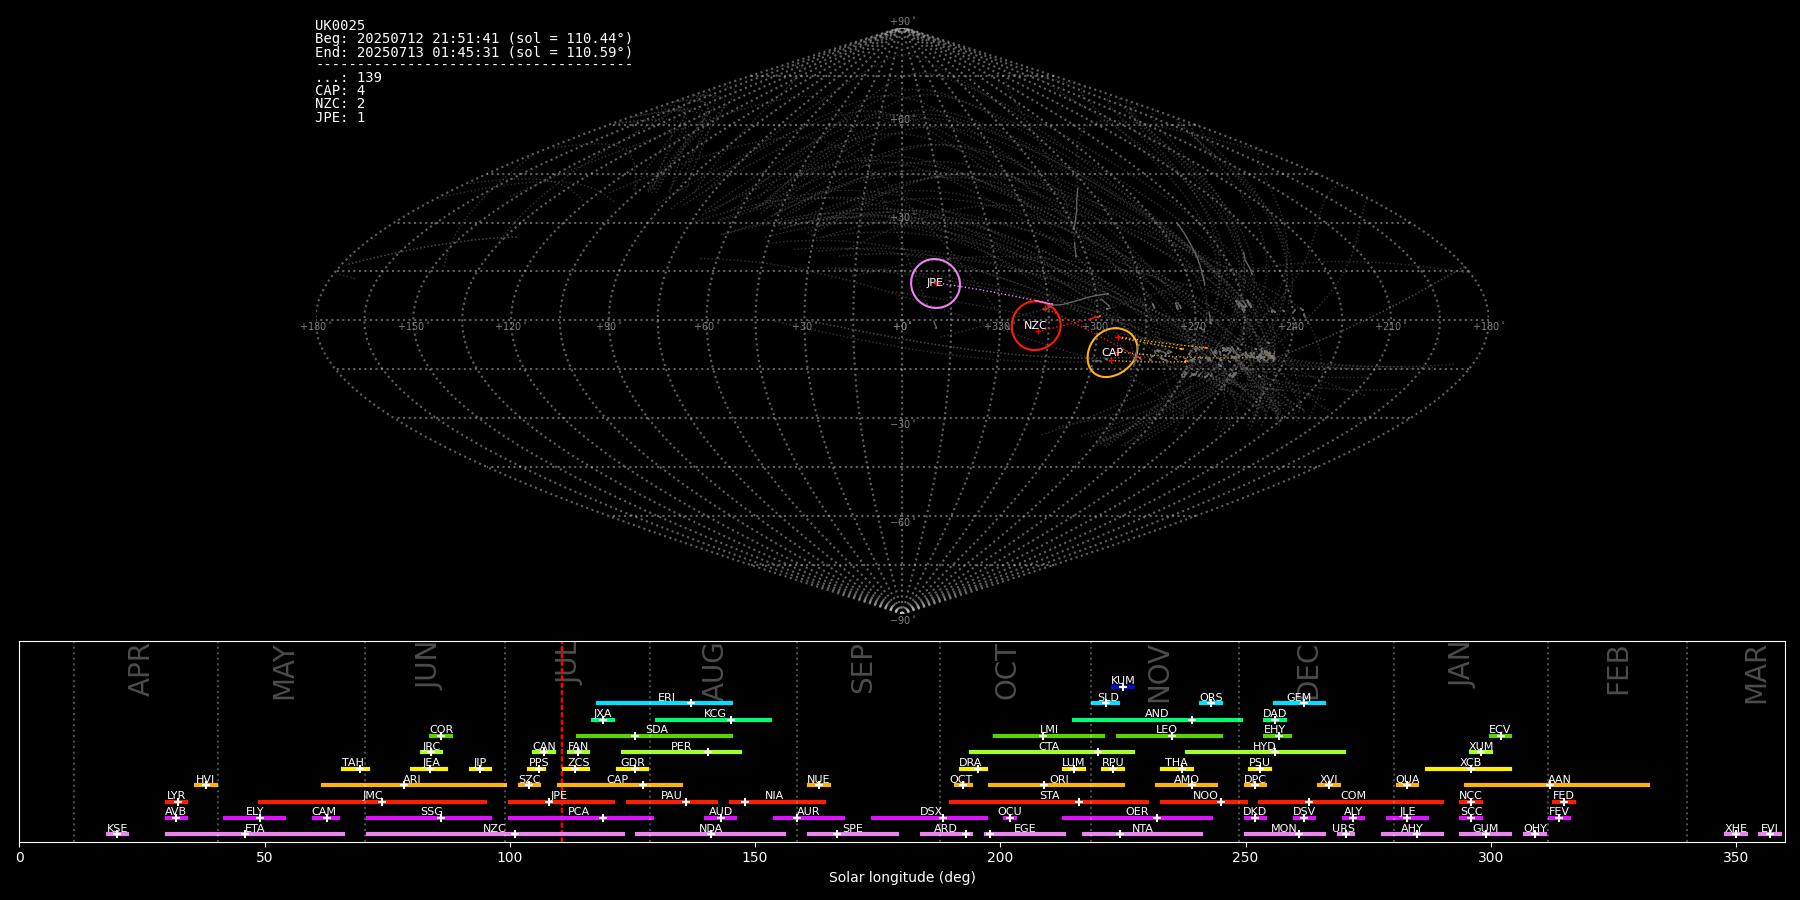
Task: Click the red JPE timeline bar
Action: pos(561,801)
